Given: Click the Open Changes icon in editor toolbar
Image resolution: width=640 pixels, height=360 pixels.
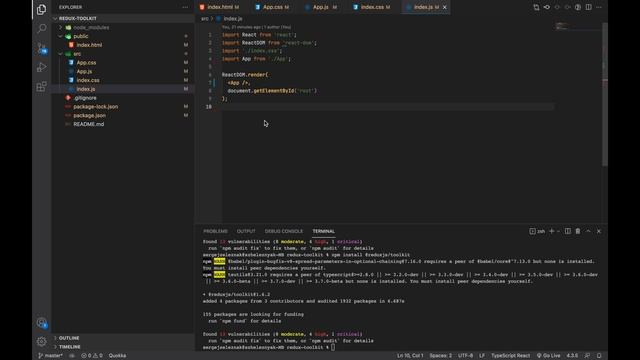Looking at the screenshot, I should pos(536,7).
